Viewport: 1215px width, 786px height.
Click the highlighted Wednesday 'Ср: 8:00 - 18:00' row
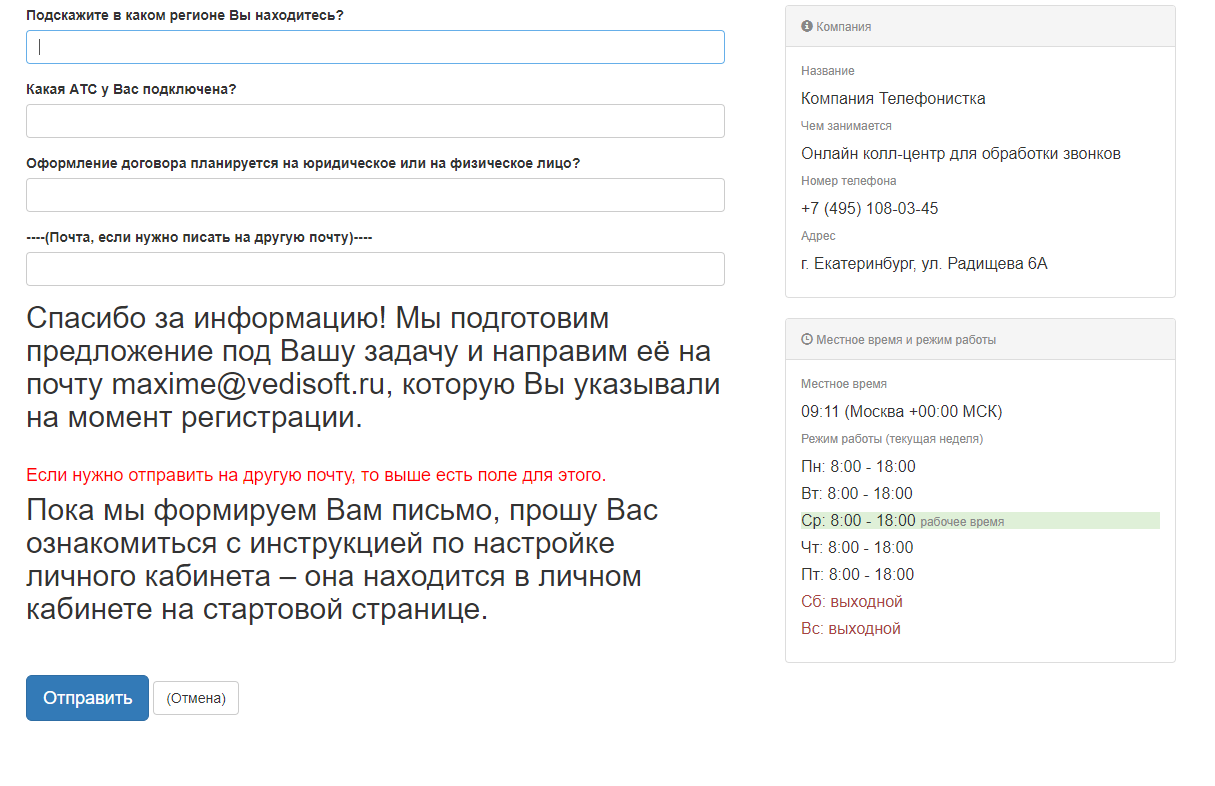pyautogui.click(x=858, y=521)
